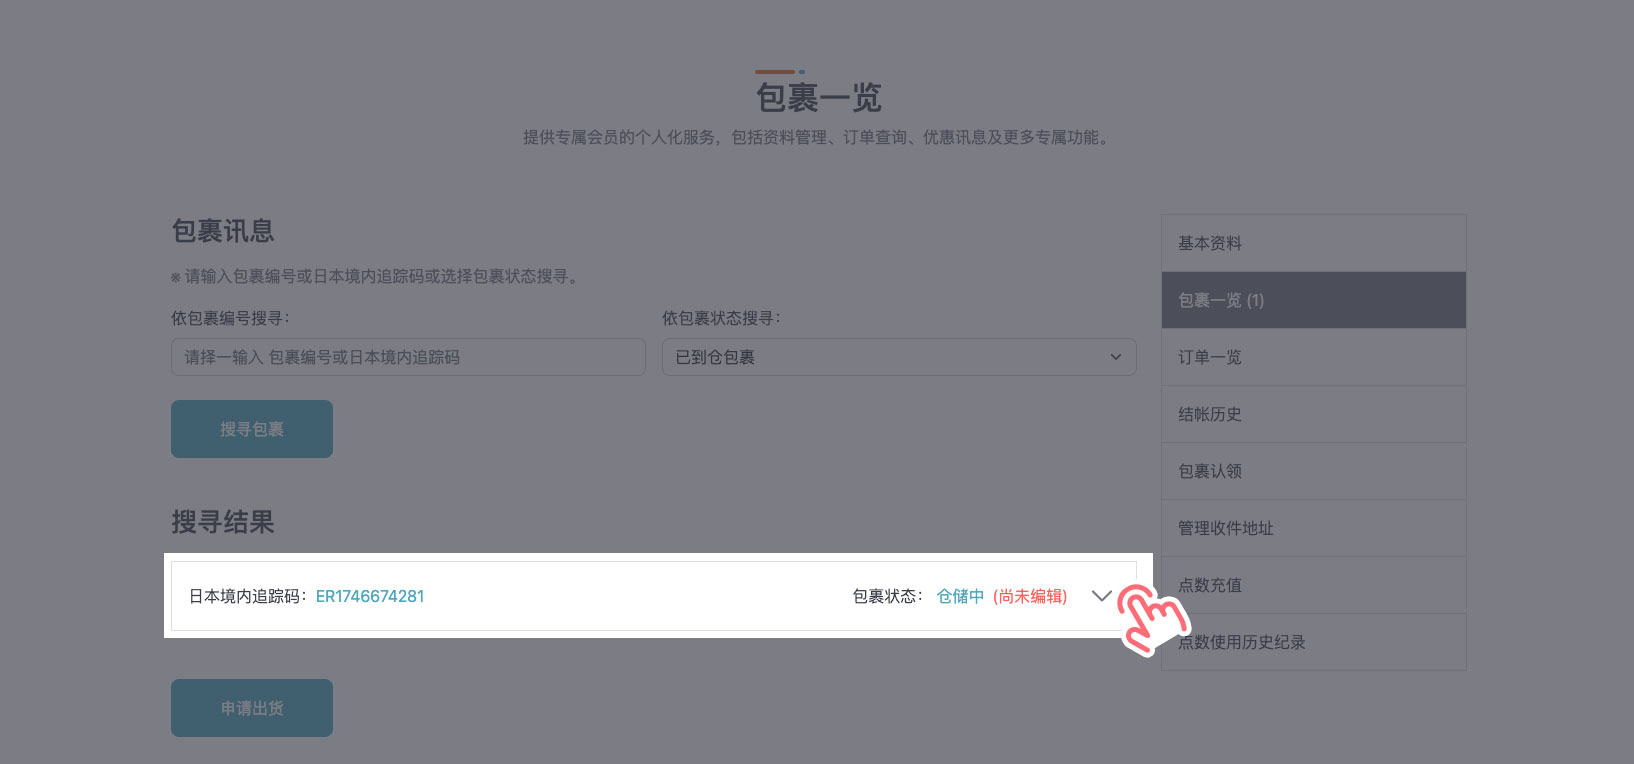Screen dimensions: 1634x764
Task: Open the 已到仓包裹 status dropdown
Action: (899, 357)
